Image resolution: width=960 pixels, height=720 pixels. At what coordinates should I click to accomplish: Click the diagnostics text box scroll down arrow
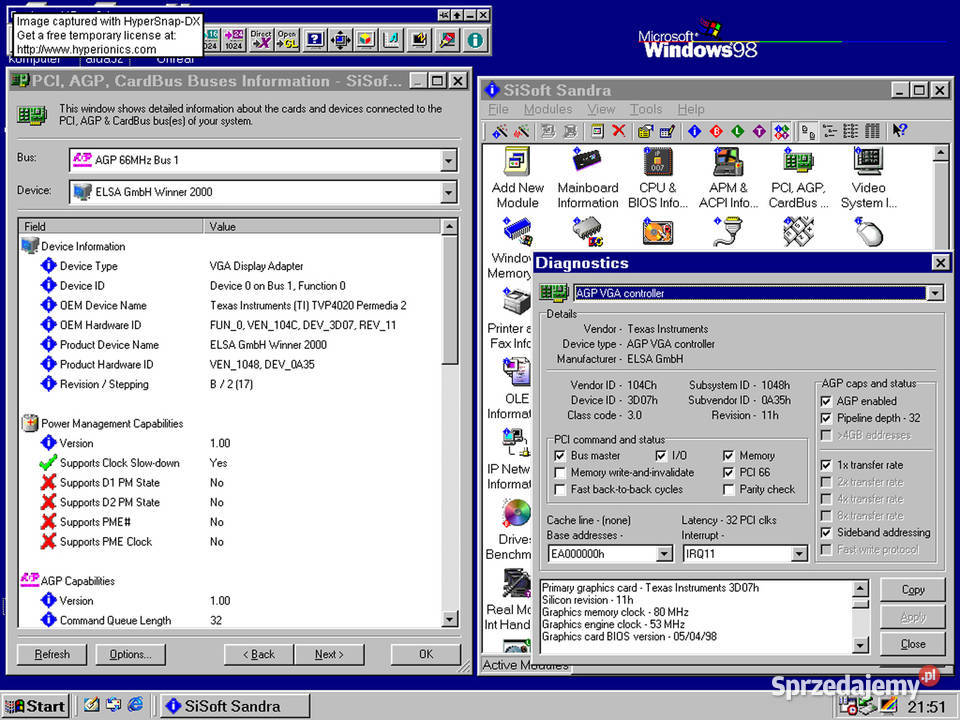pyautogui.click(x=860, y=645)
